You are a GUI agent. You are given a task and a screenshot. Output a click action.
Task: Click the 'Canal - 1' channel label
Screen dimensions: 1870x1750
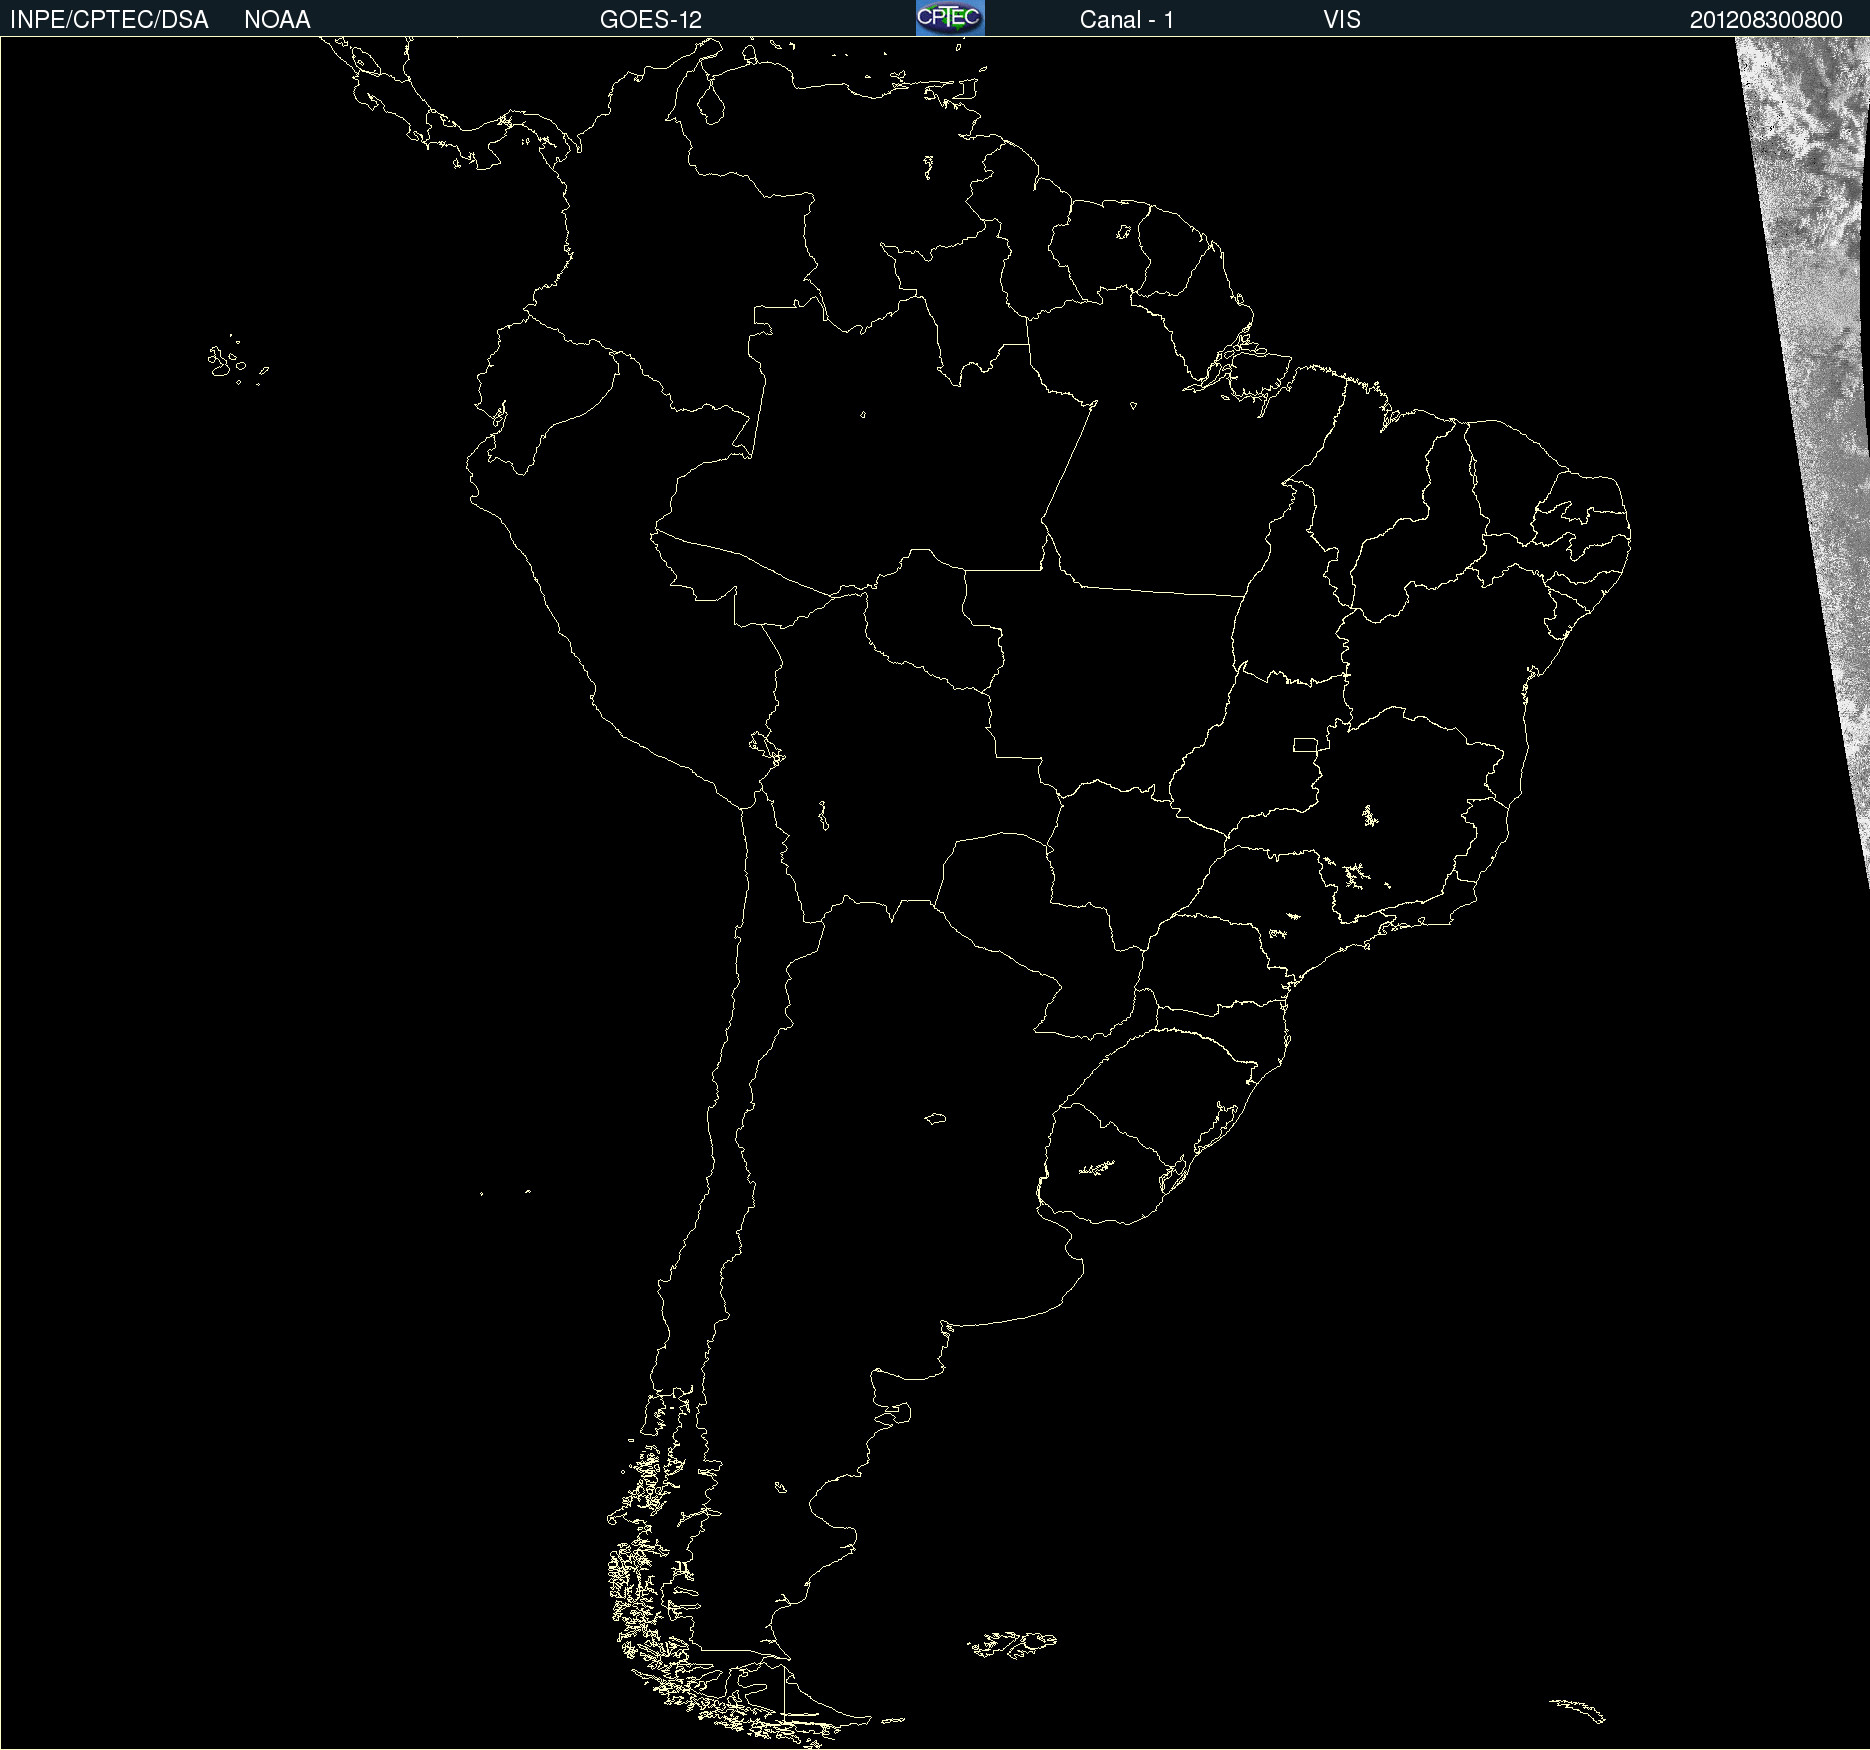coord(1127,20)
